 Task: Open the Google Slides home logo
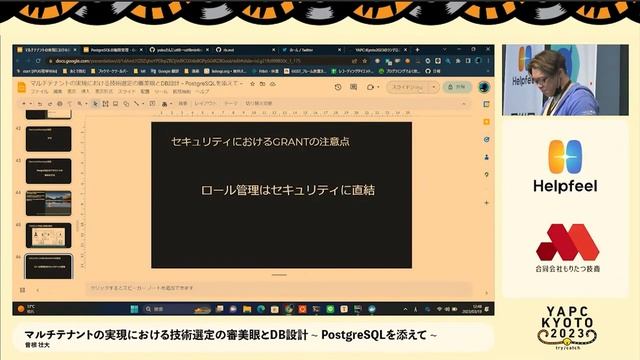(x=21, y=87)
